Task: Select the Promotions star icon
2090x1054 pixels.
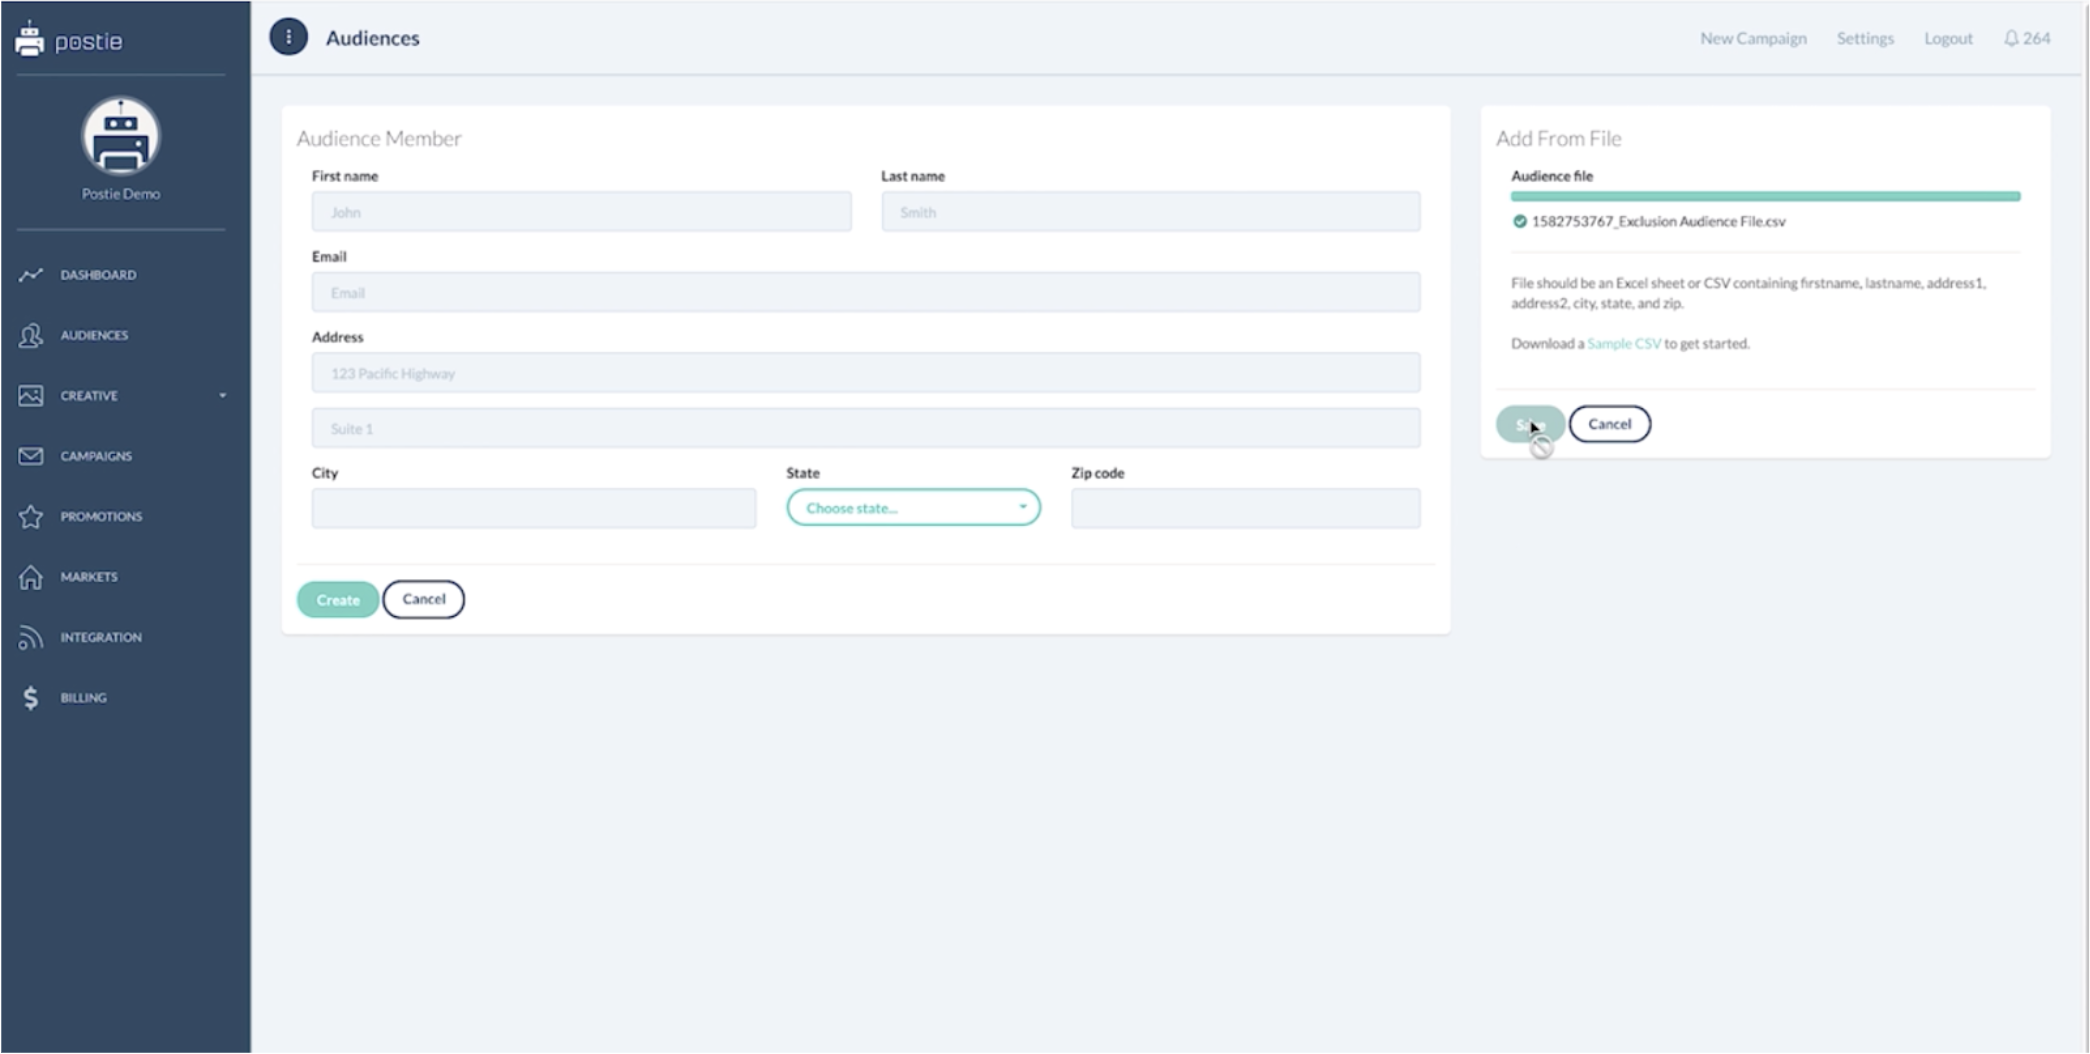Action: [x=31, y=517]
